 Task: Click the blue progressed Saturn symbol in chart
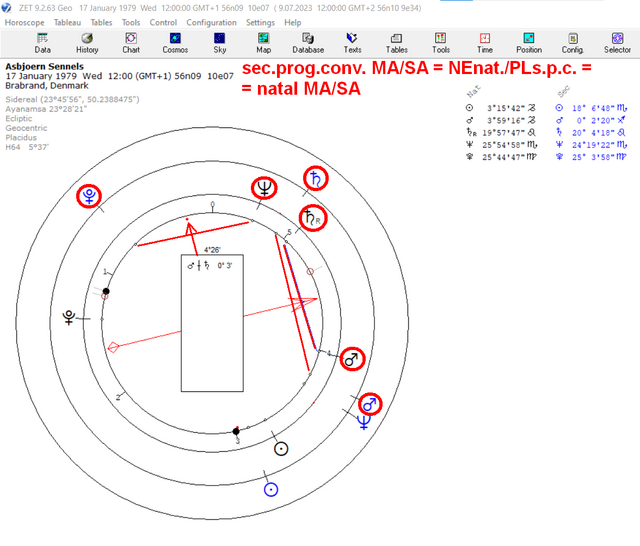[x=316, y=178]
